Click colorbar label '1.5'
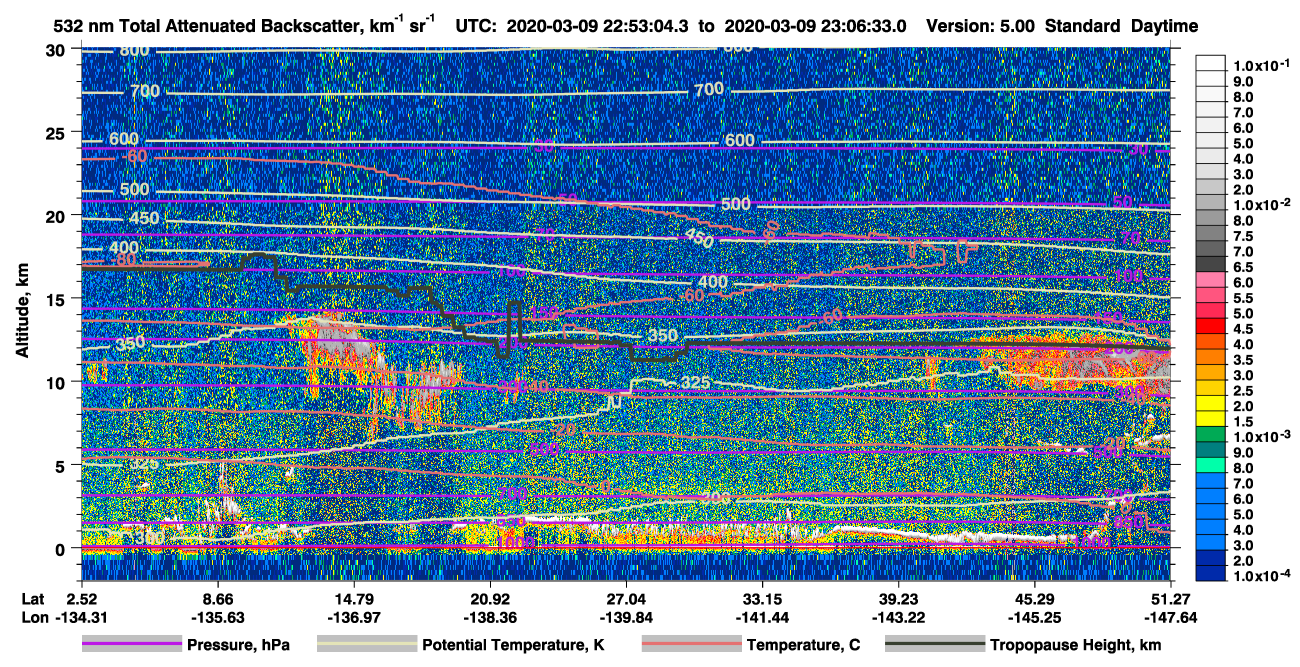The image size is (1300, 667). tap(1243, 422)
